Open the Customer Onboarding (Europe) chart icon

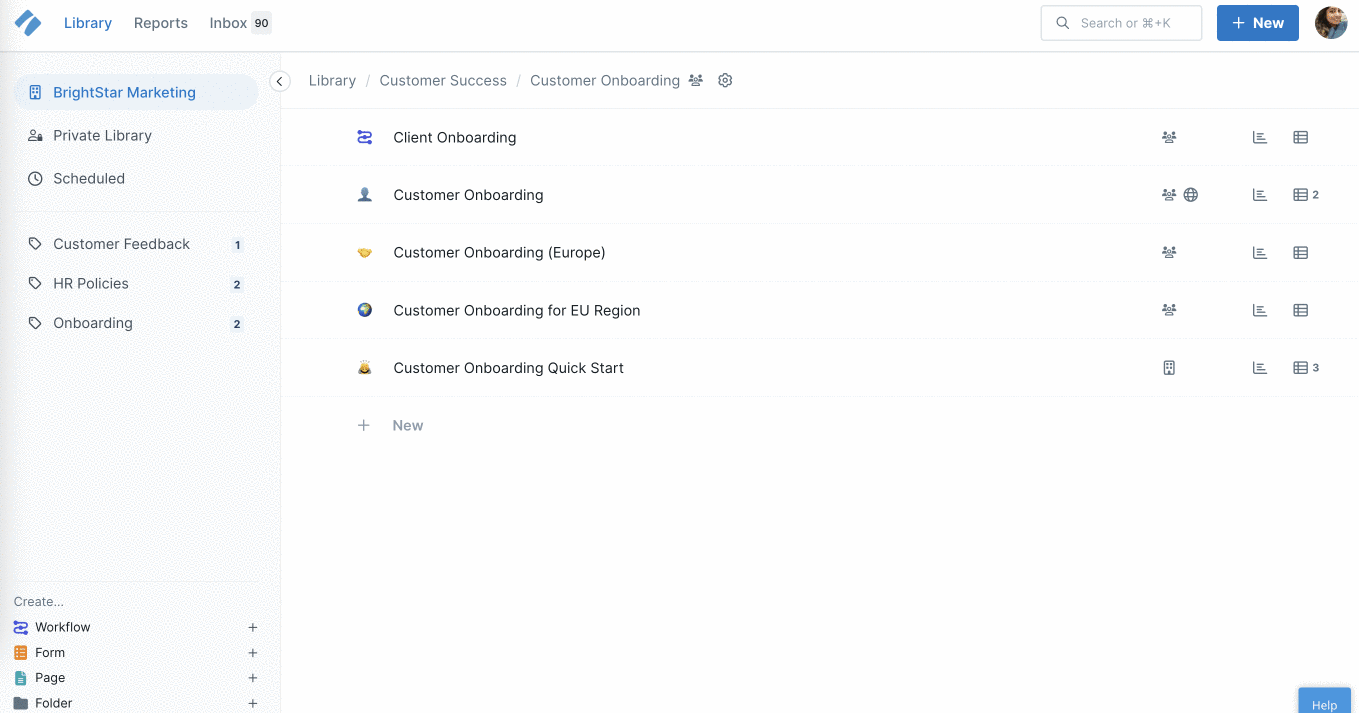[x=1260, y=252]
